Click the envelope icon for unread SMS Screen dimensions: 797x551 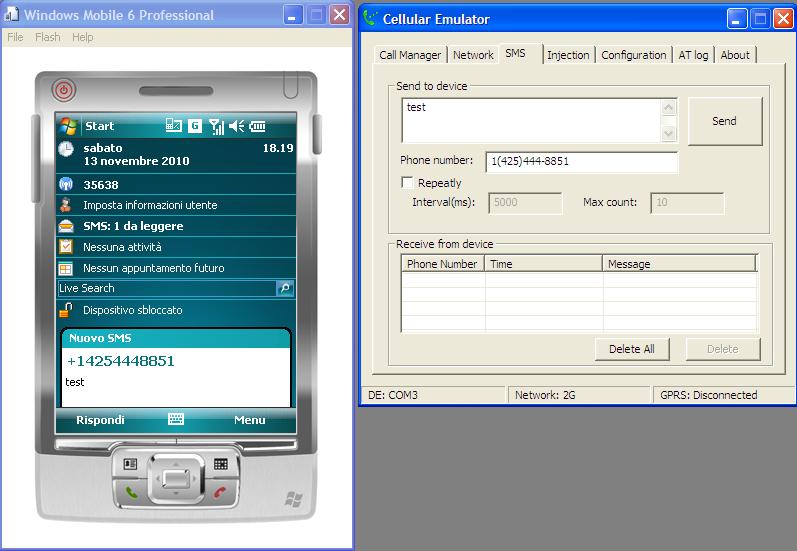[66, 226]
